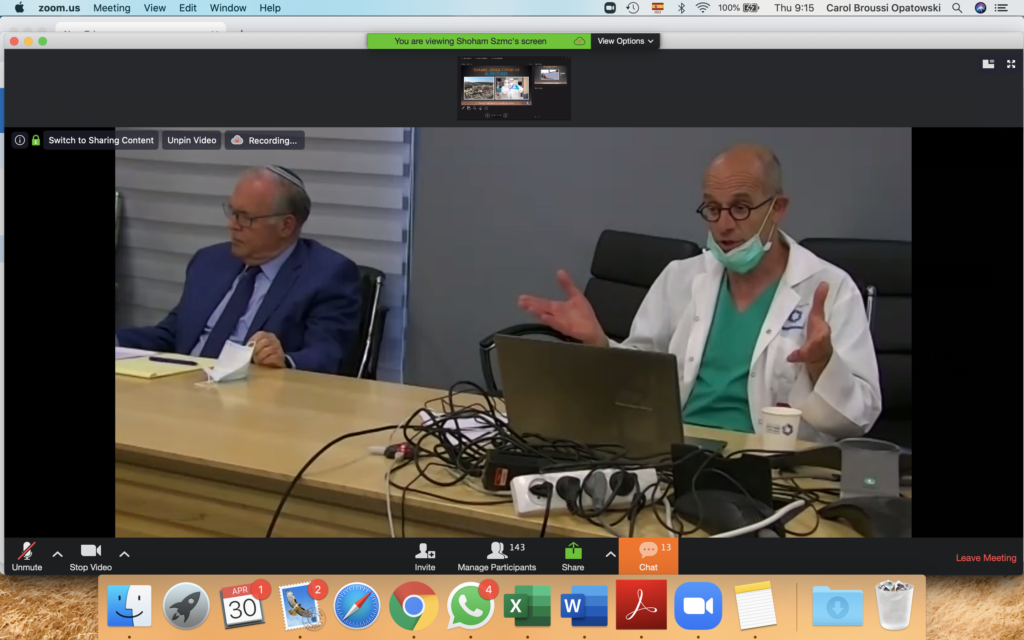The height and width of the screenshot is (640, 1024).
Task: Open Calendar in the Dock
Action: tap(242, 606)
